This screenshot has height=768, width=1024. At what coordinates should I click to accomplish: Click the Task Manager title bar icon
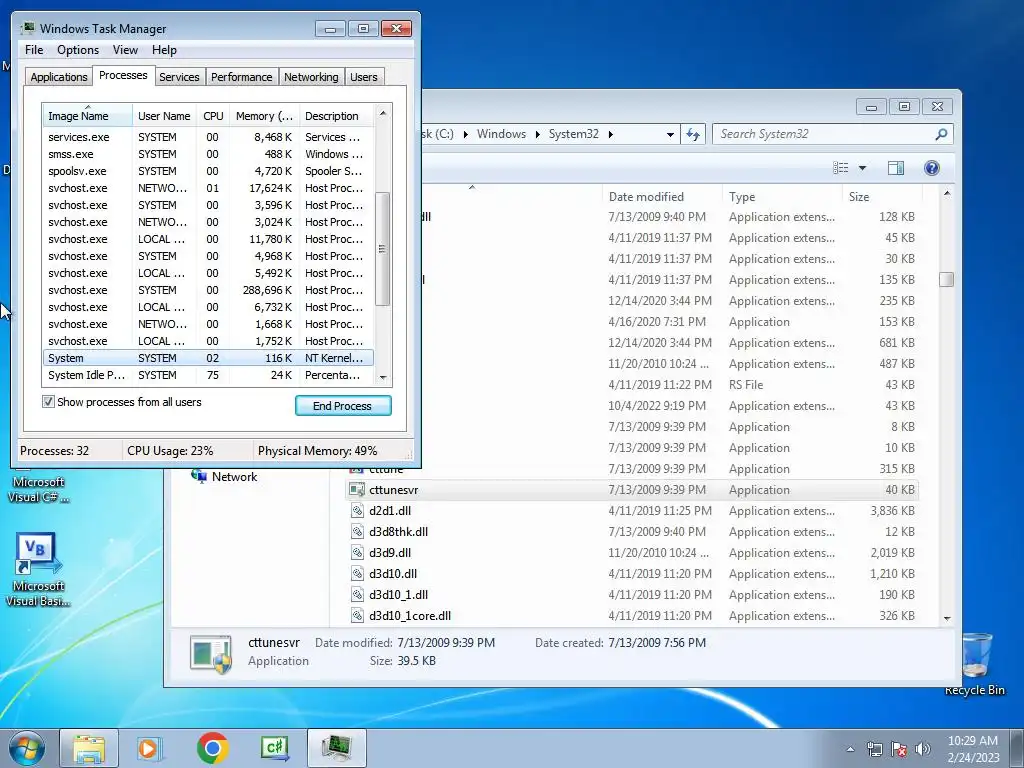27,28
